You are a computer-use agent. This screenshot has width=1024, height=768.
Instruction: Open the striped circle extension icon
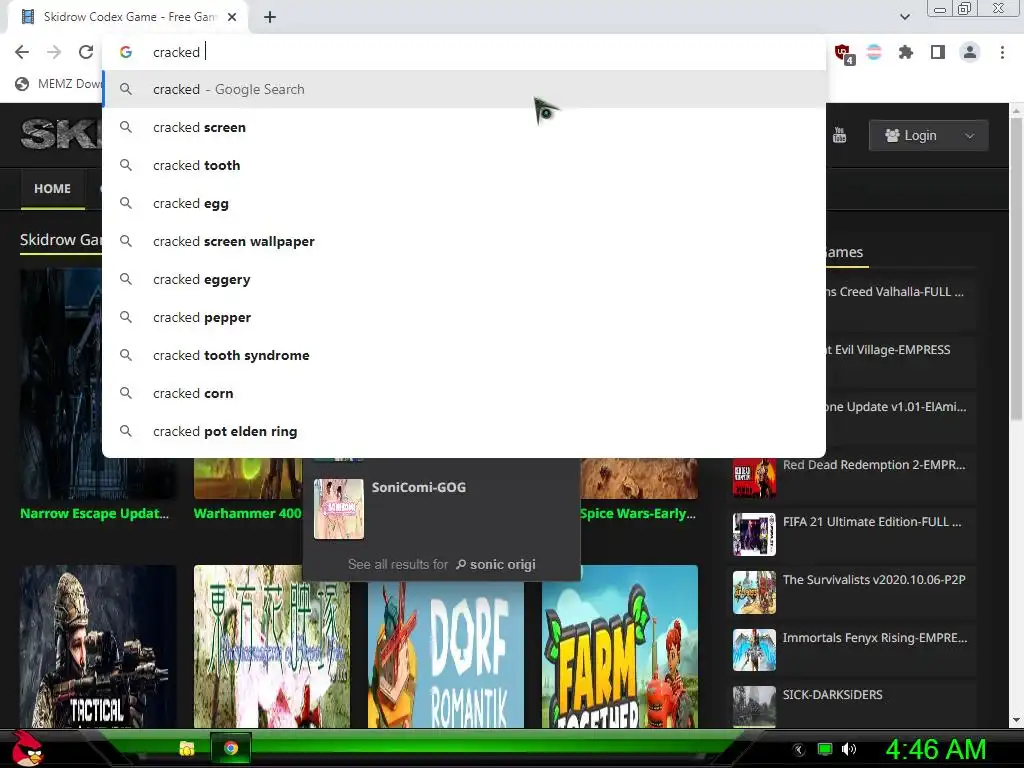tap(874, 52)
